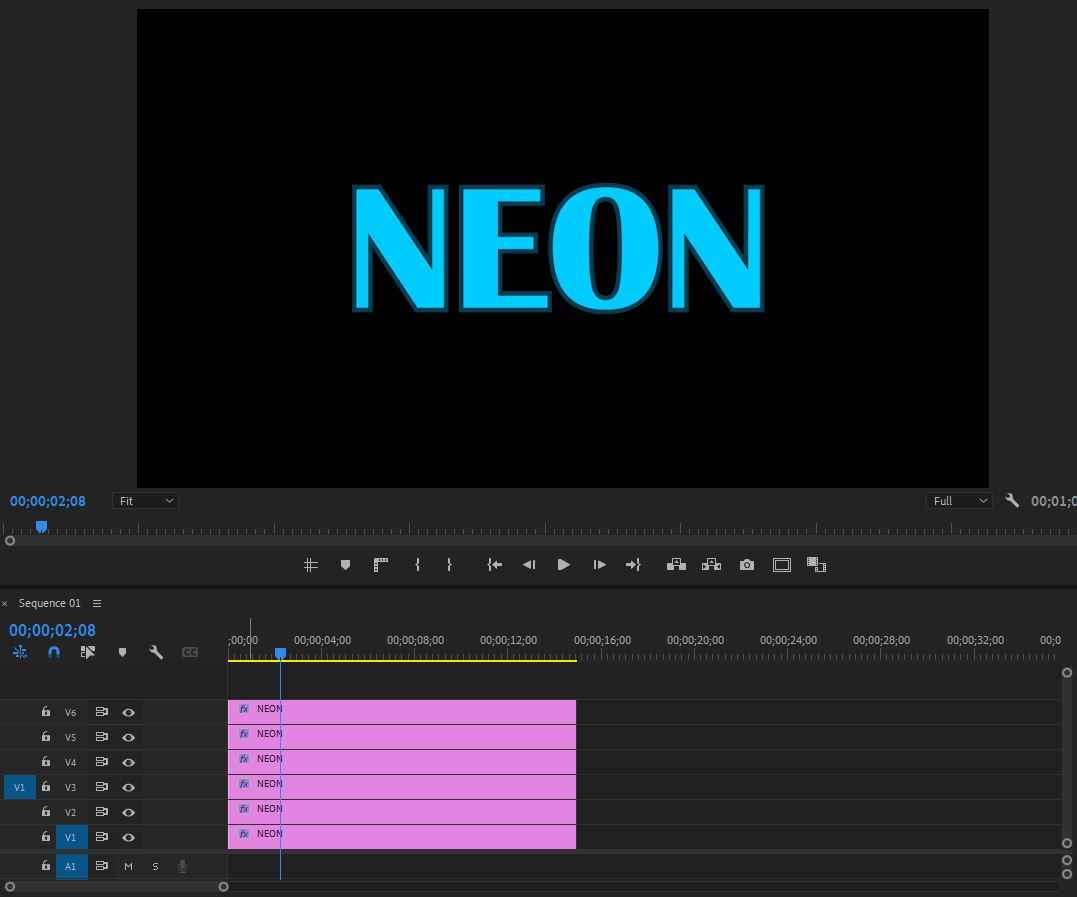Toggle sync lock on track V6
Screen dimensions: 1077x897
point(102,712)
